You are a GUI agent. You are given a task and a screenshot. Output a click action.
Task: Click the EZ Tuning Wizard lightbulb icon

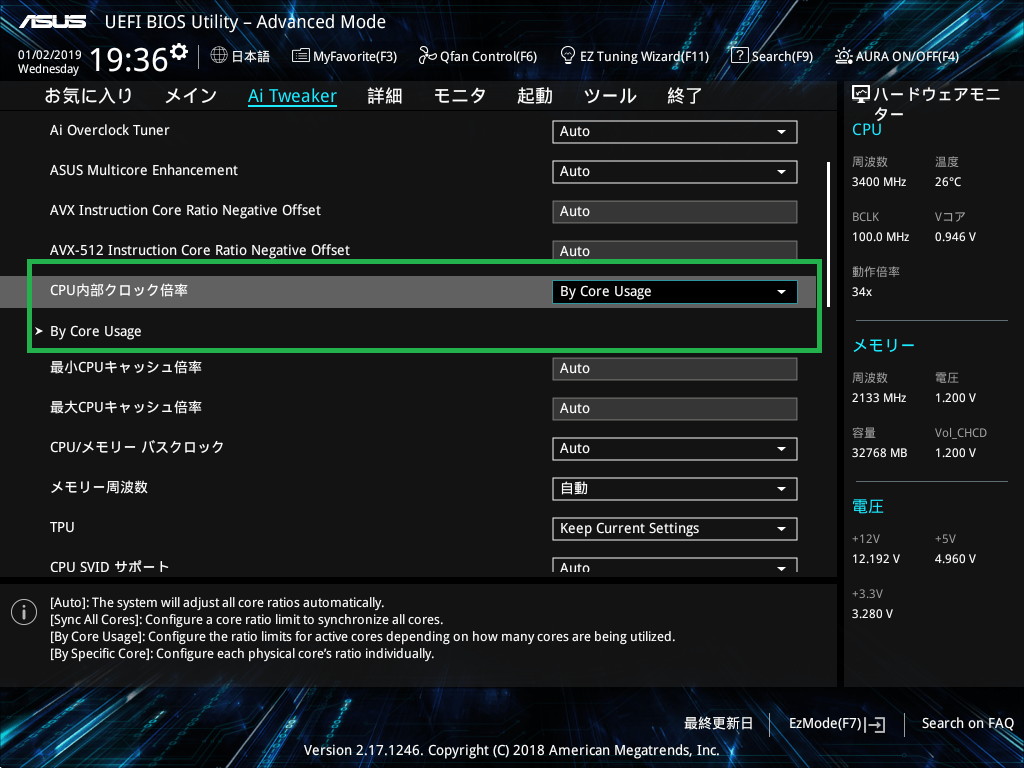coord(568,56)
